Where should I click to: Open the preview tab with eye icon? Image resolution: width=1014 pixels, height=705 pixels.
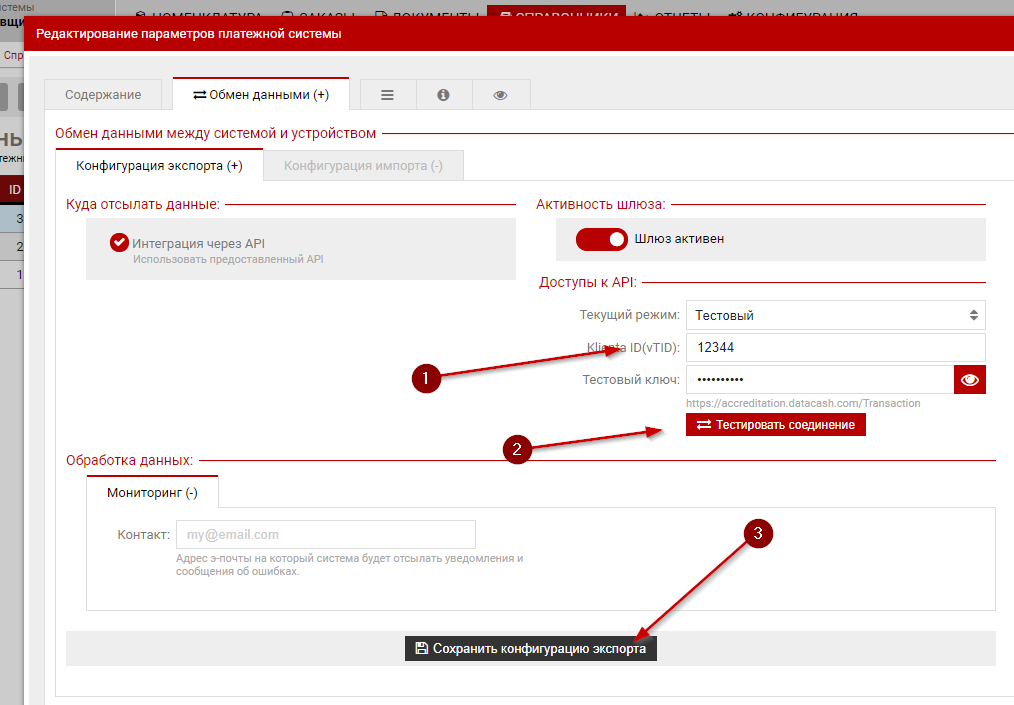pos(500,95)
